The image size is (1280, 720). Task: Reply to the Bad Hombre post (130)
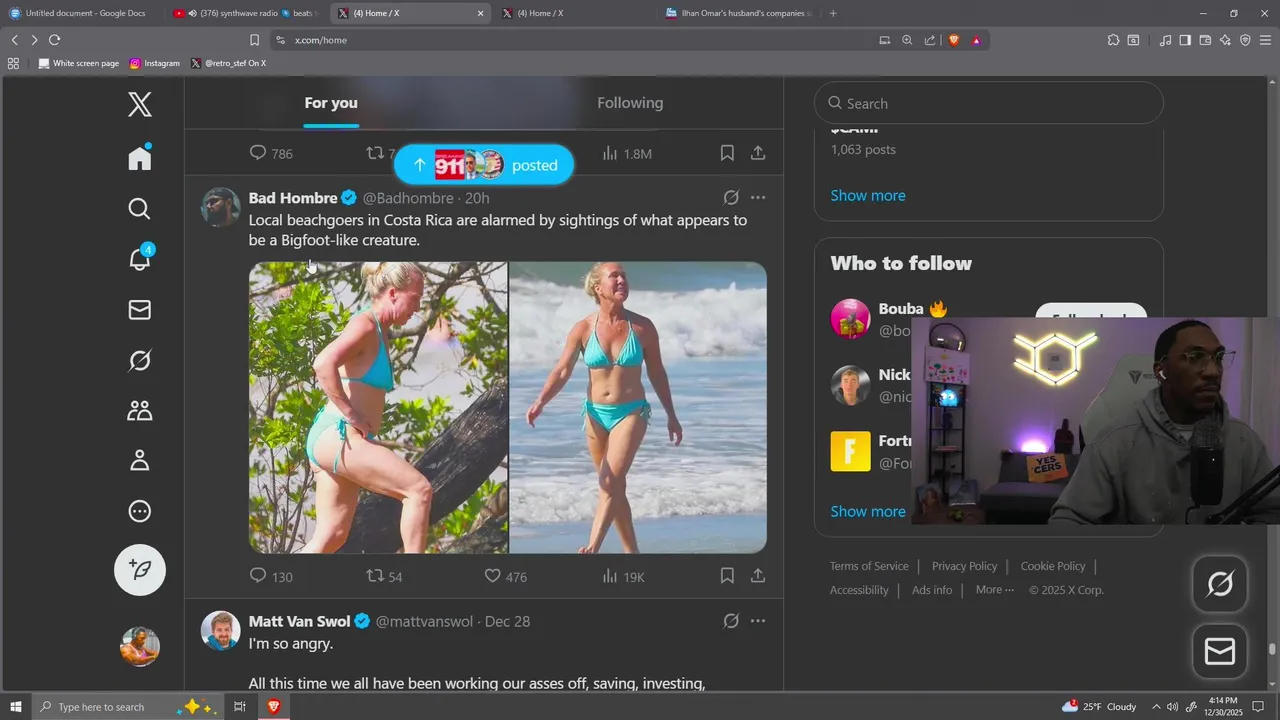click(270, 576)
